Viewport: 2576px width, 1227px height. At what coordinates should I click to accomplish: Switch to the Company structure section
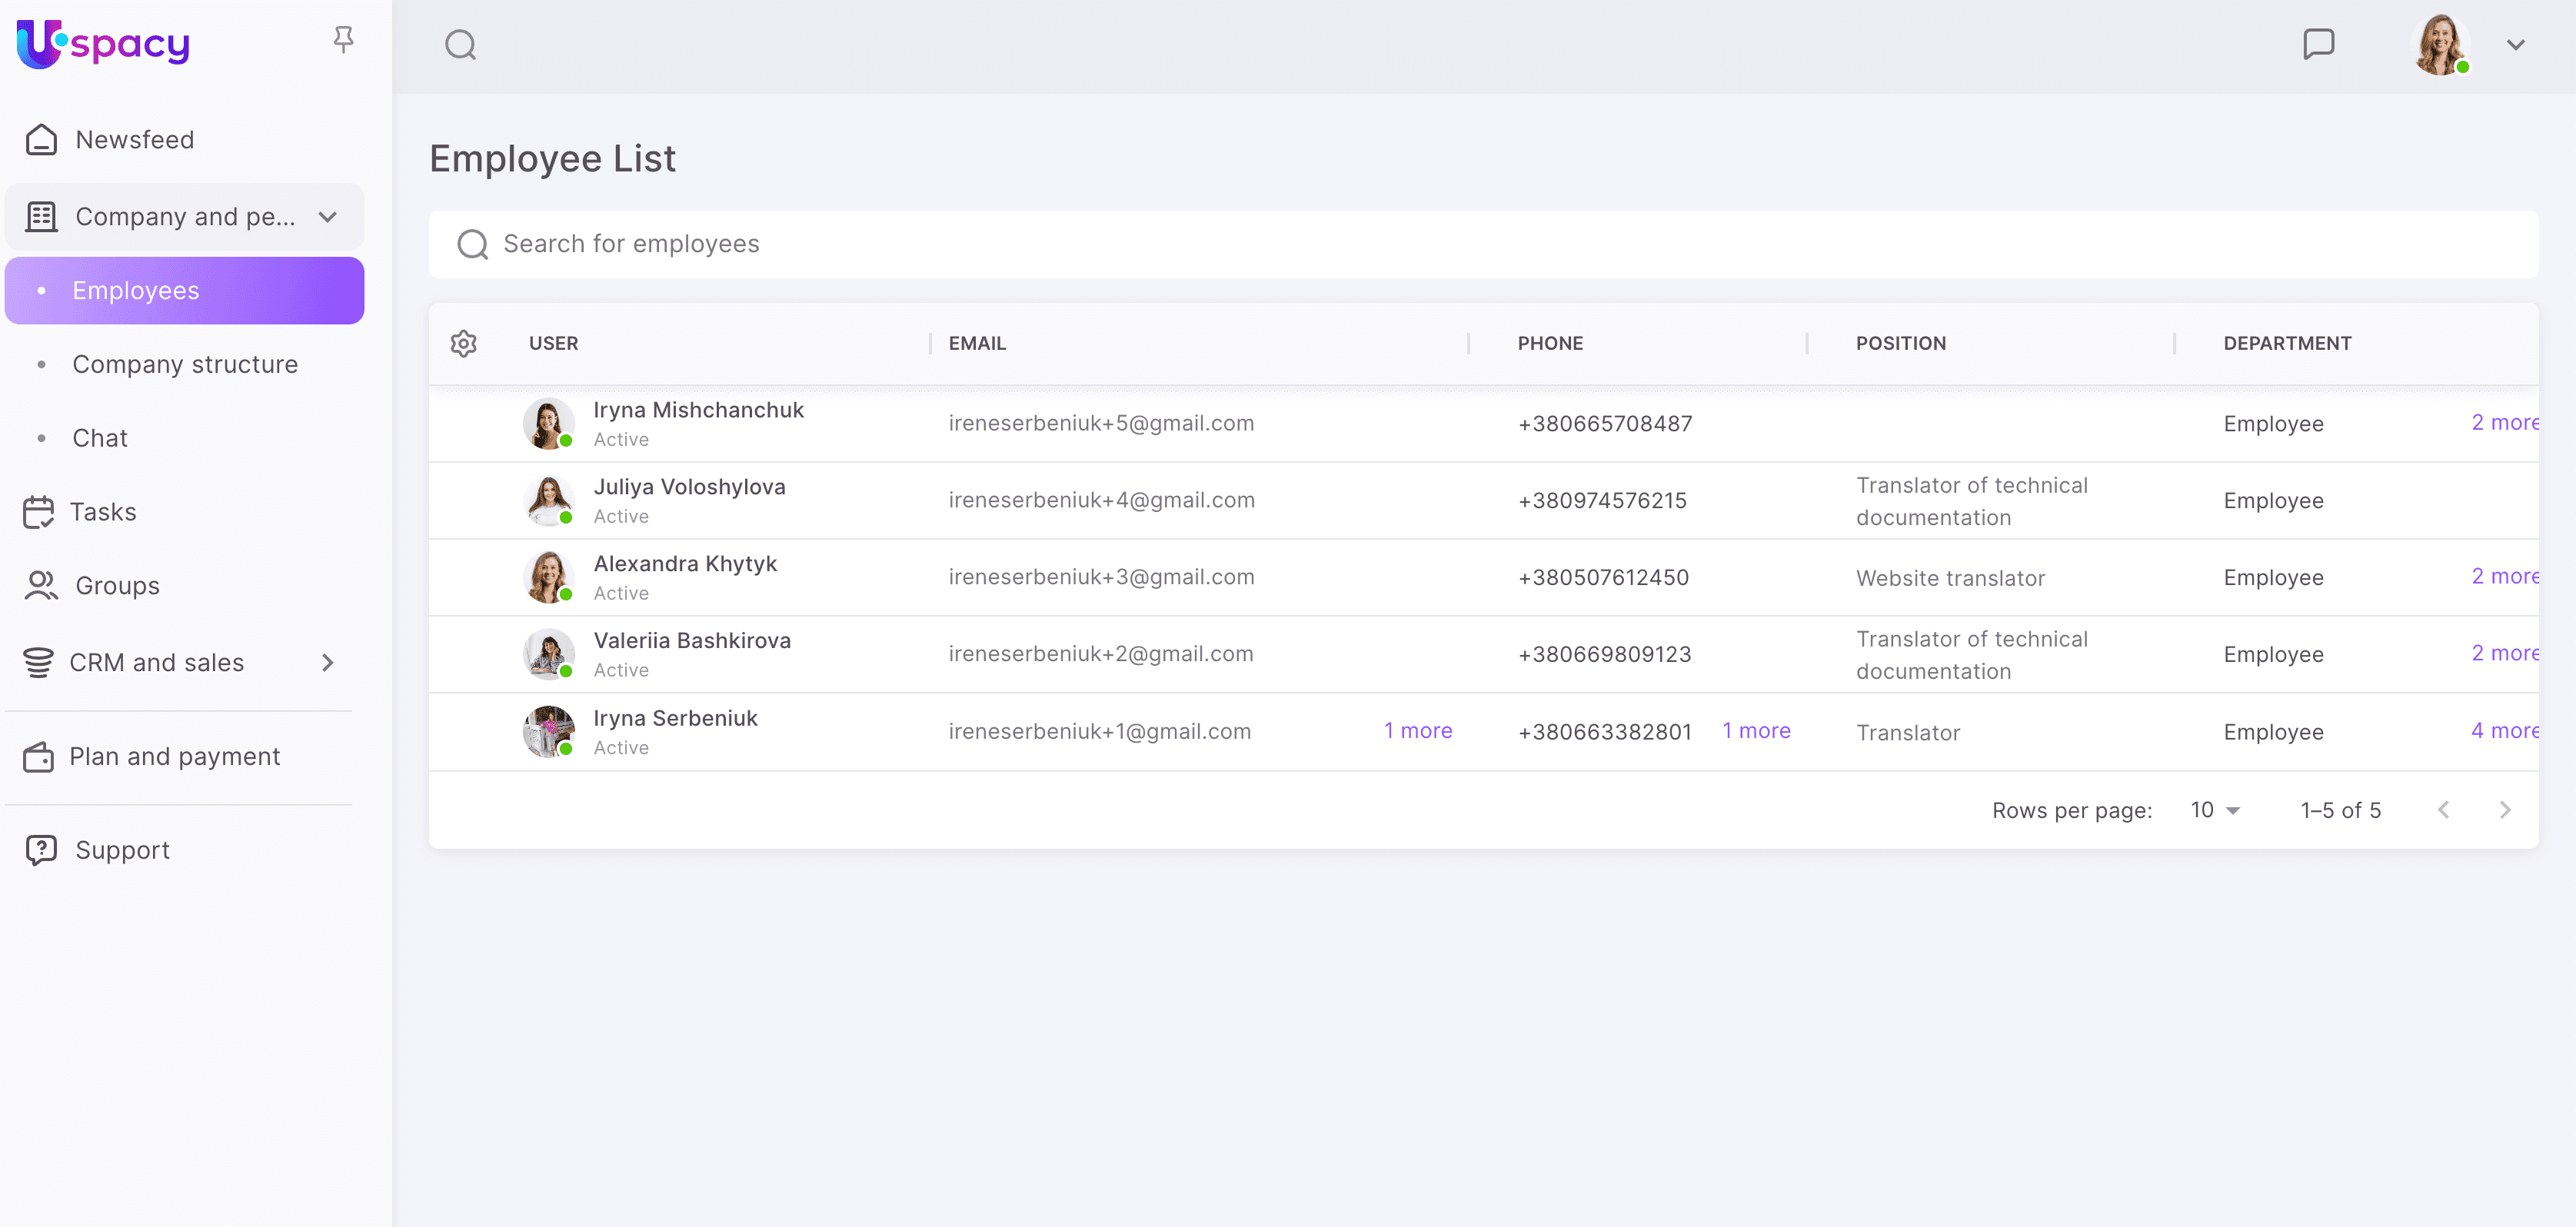[185, 364]
